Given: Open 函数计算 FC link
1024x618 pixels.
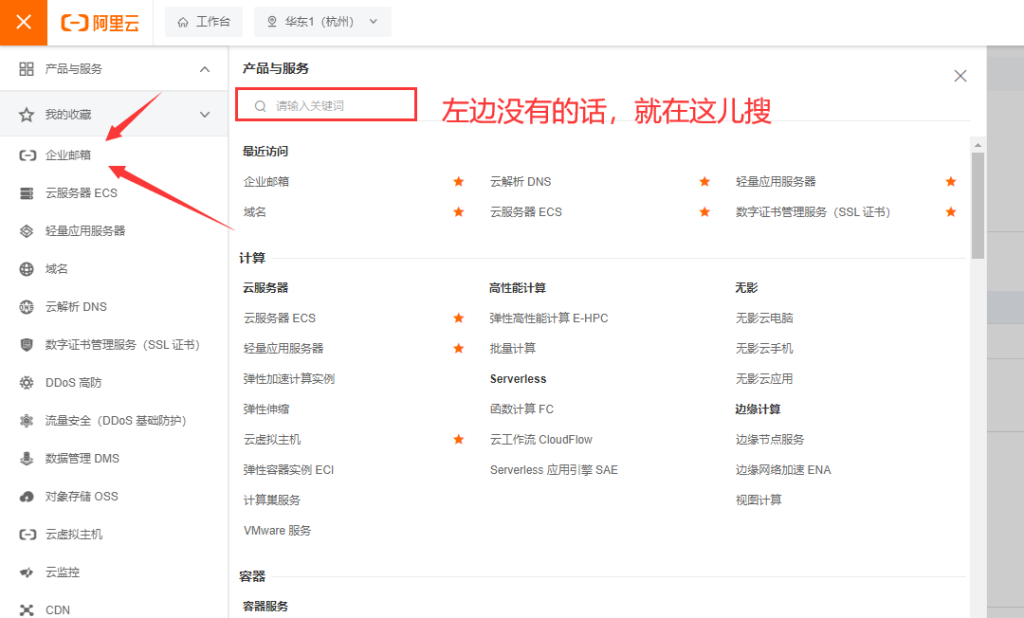Looking at the screenshot, I should (x=522, y=409).
